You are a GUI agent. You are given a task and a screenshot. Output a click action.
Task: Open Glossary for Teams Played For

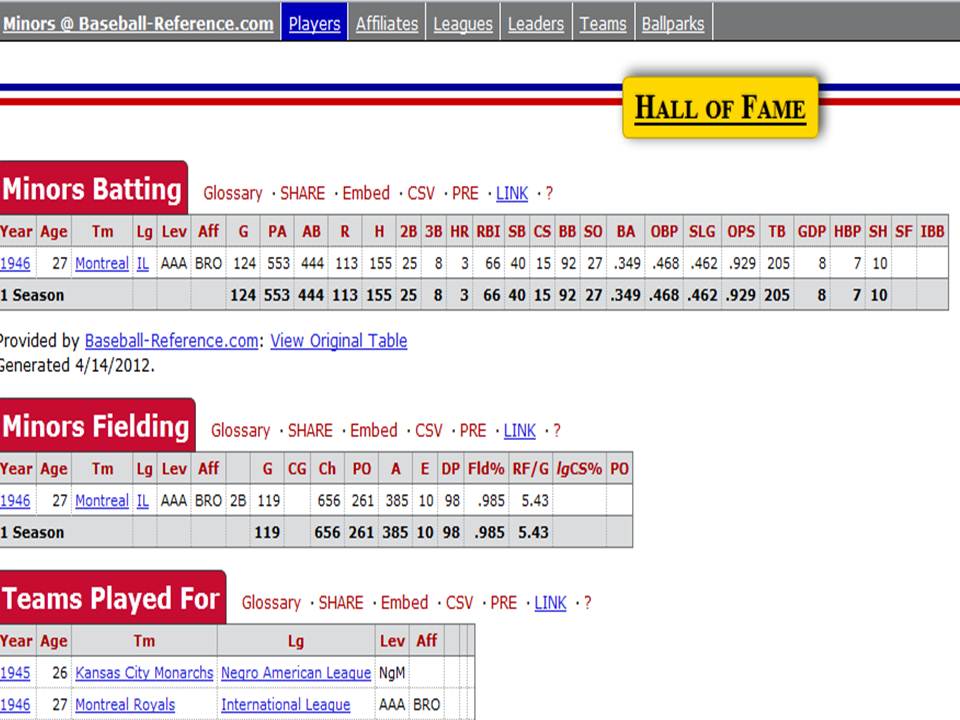click(x=271, y=602)
